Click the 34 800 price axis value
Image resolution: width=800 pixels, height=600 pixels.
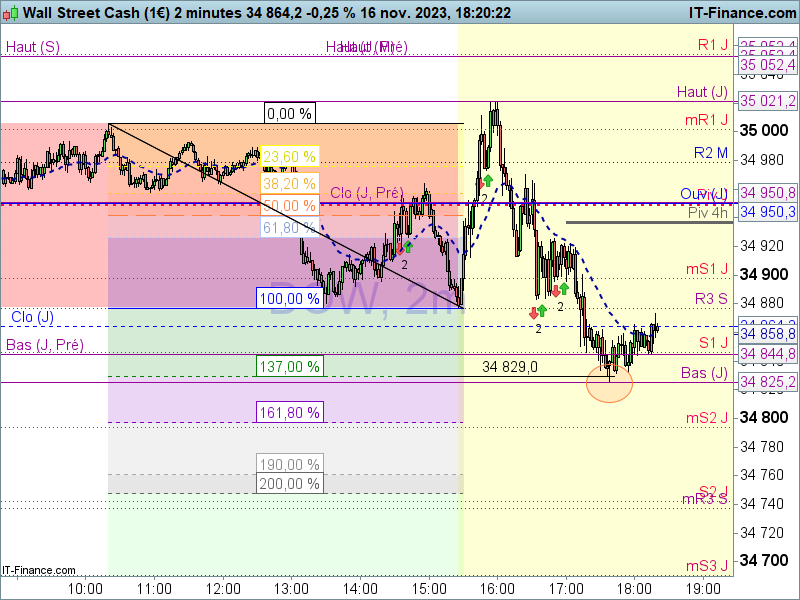[x=764, y=418]
